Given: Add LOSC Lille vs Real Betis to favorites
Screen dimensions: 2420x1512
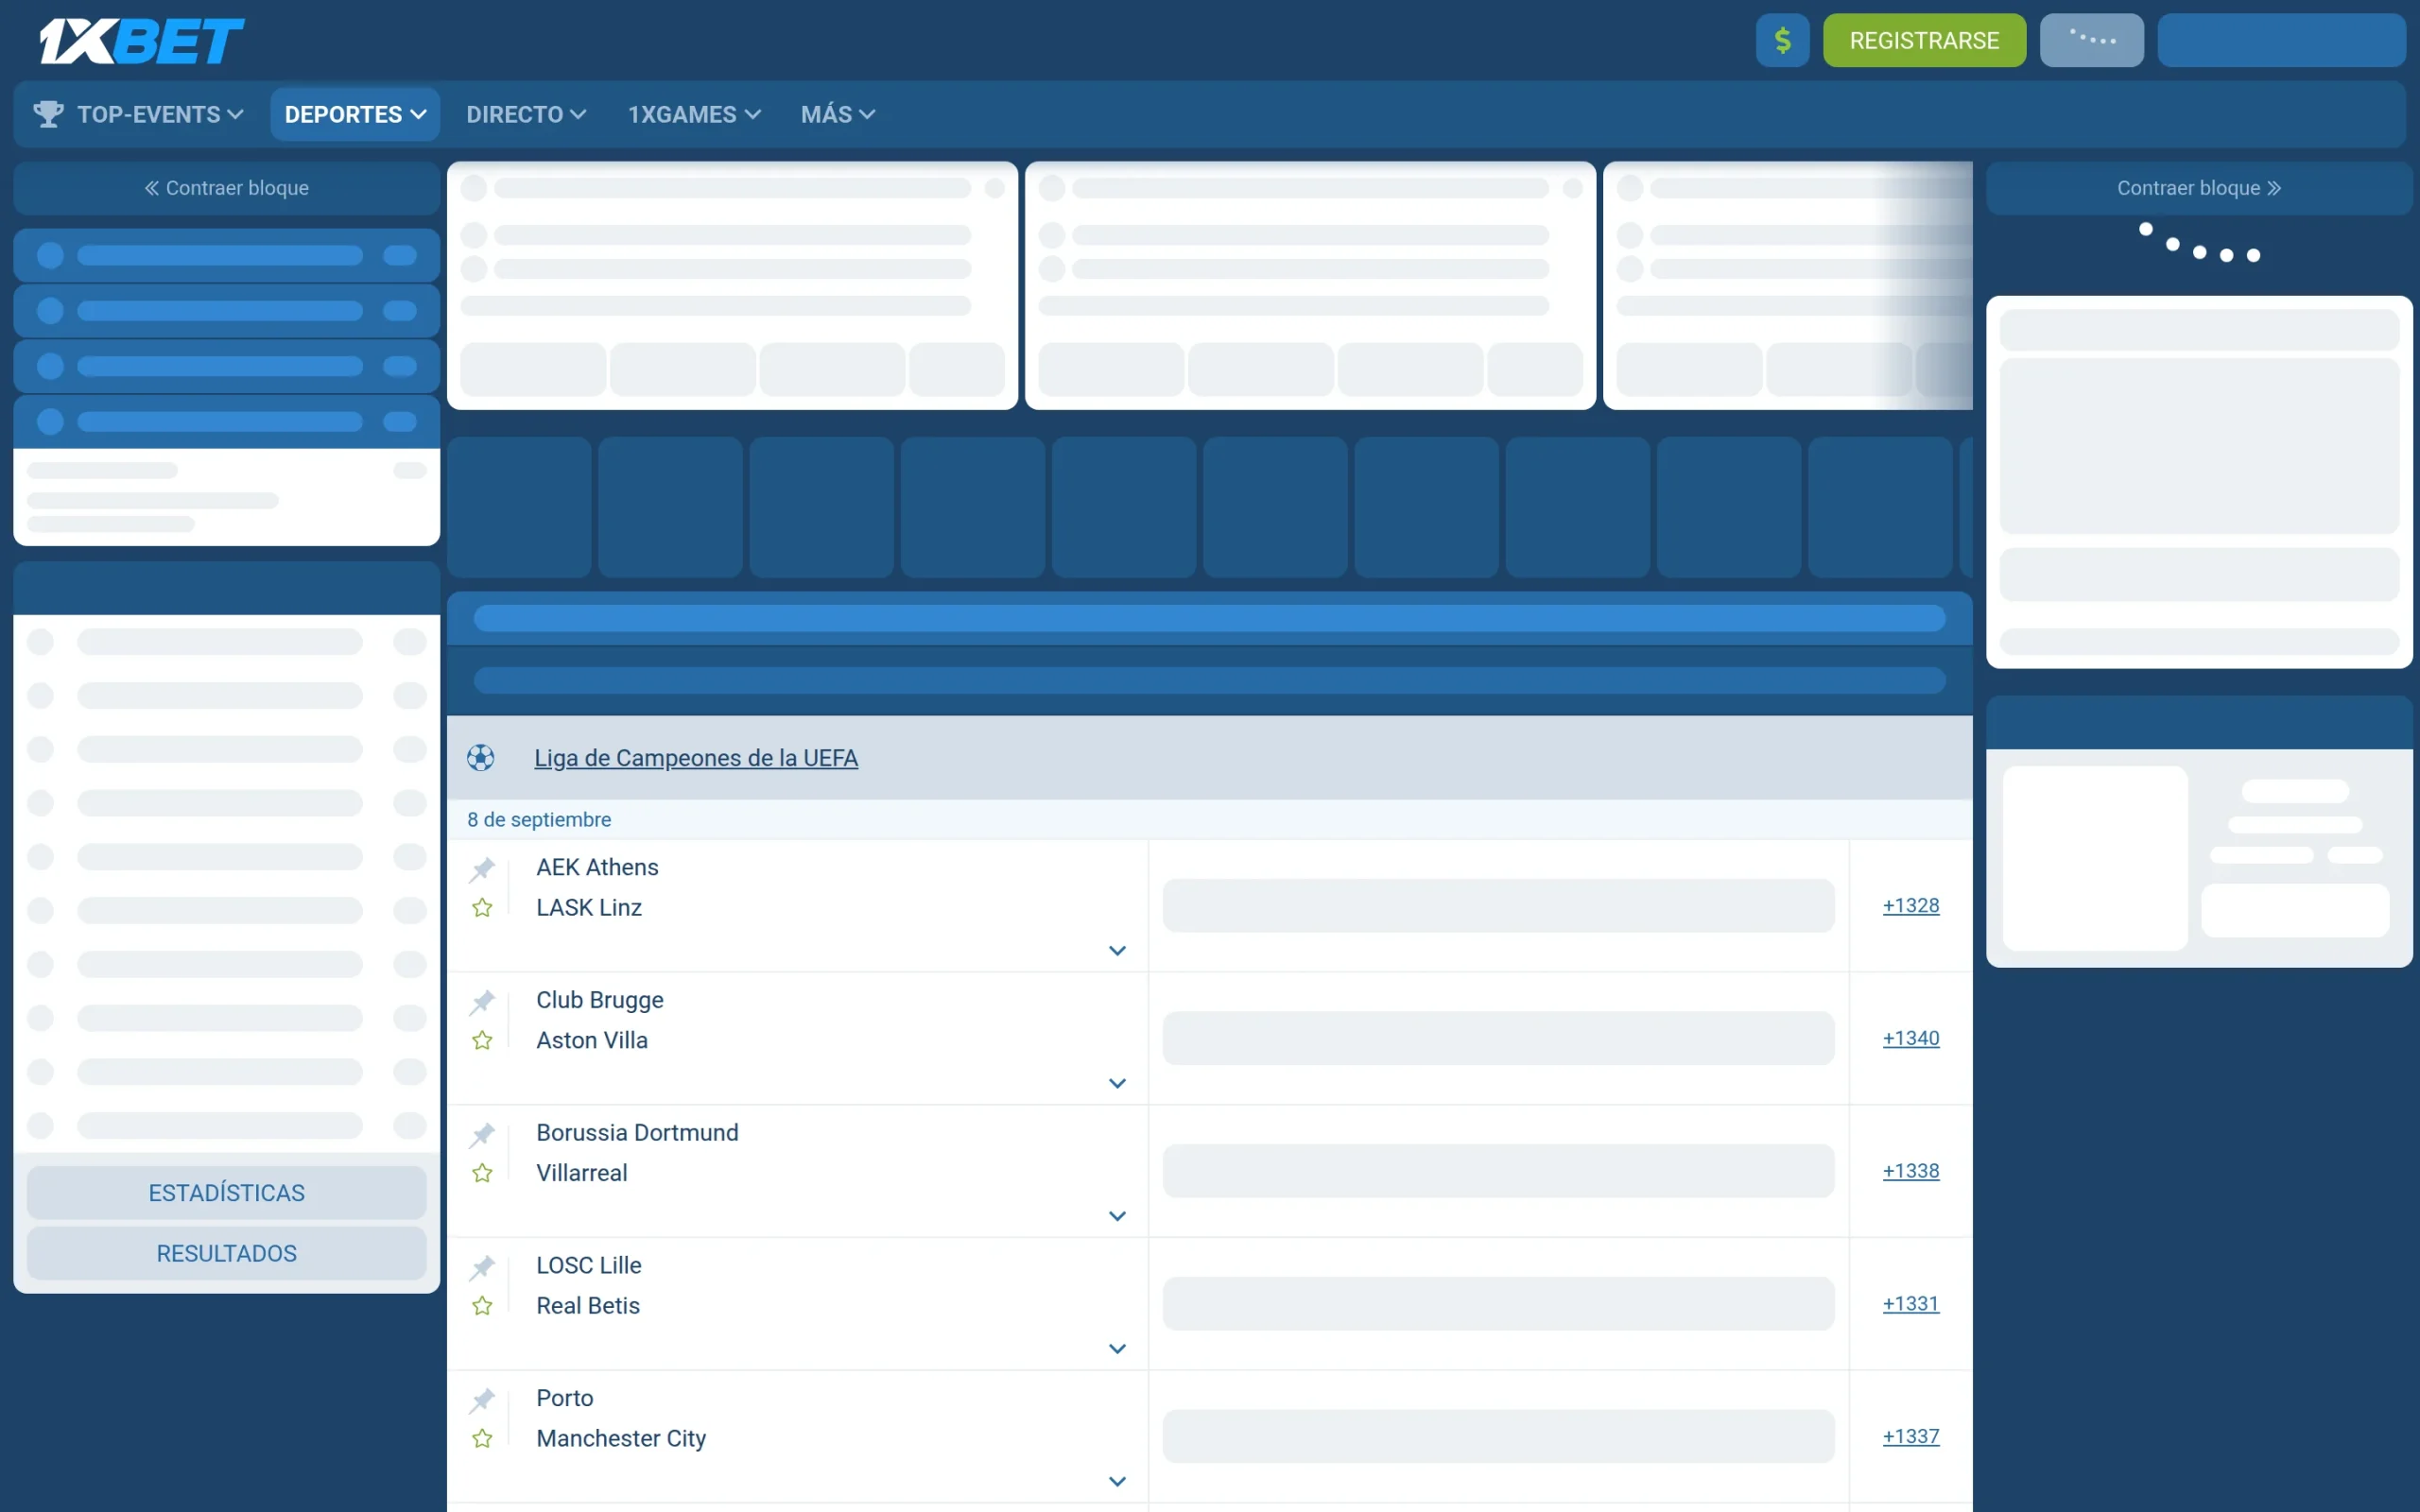Looking at the screenshot, I should [482, 1306].
